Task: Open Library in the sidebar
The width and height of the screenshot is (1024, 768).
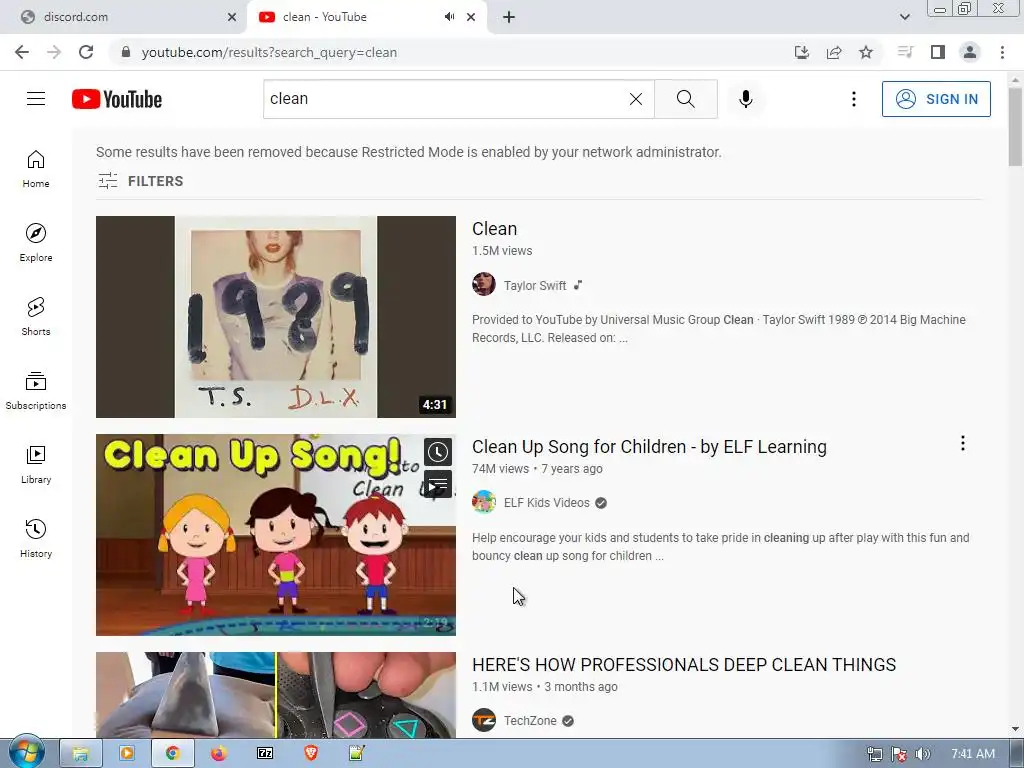Action: pyautogui.click(x=36, y=464)
